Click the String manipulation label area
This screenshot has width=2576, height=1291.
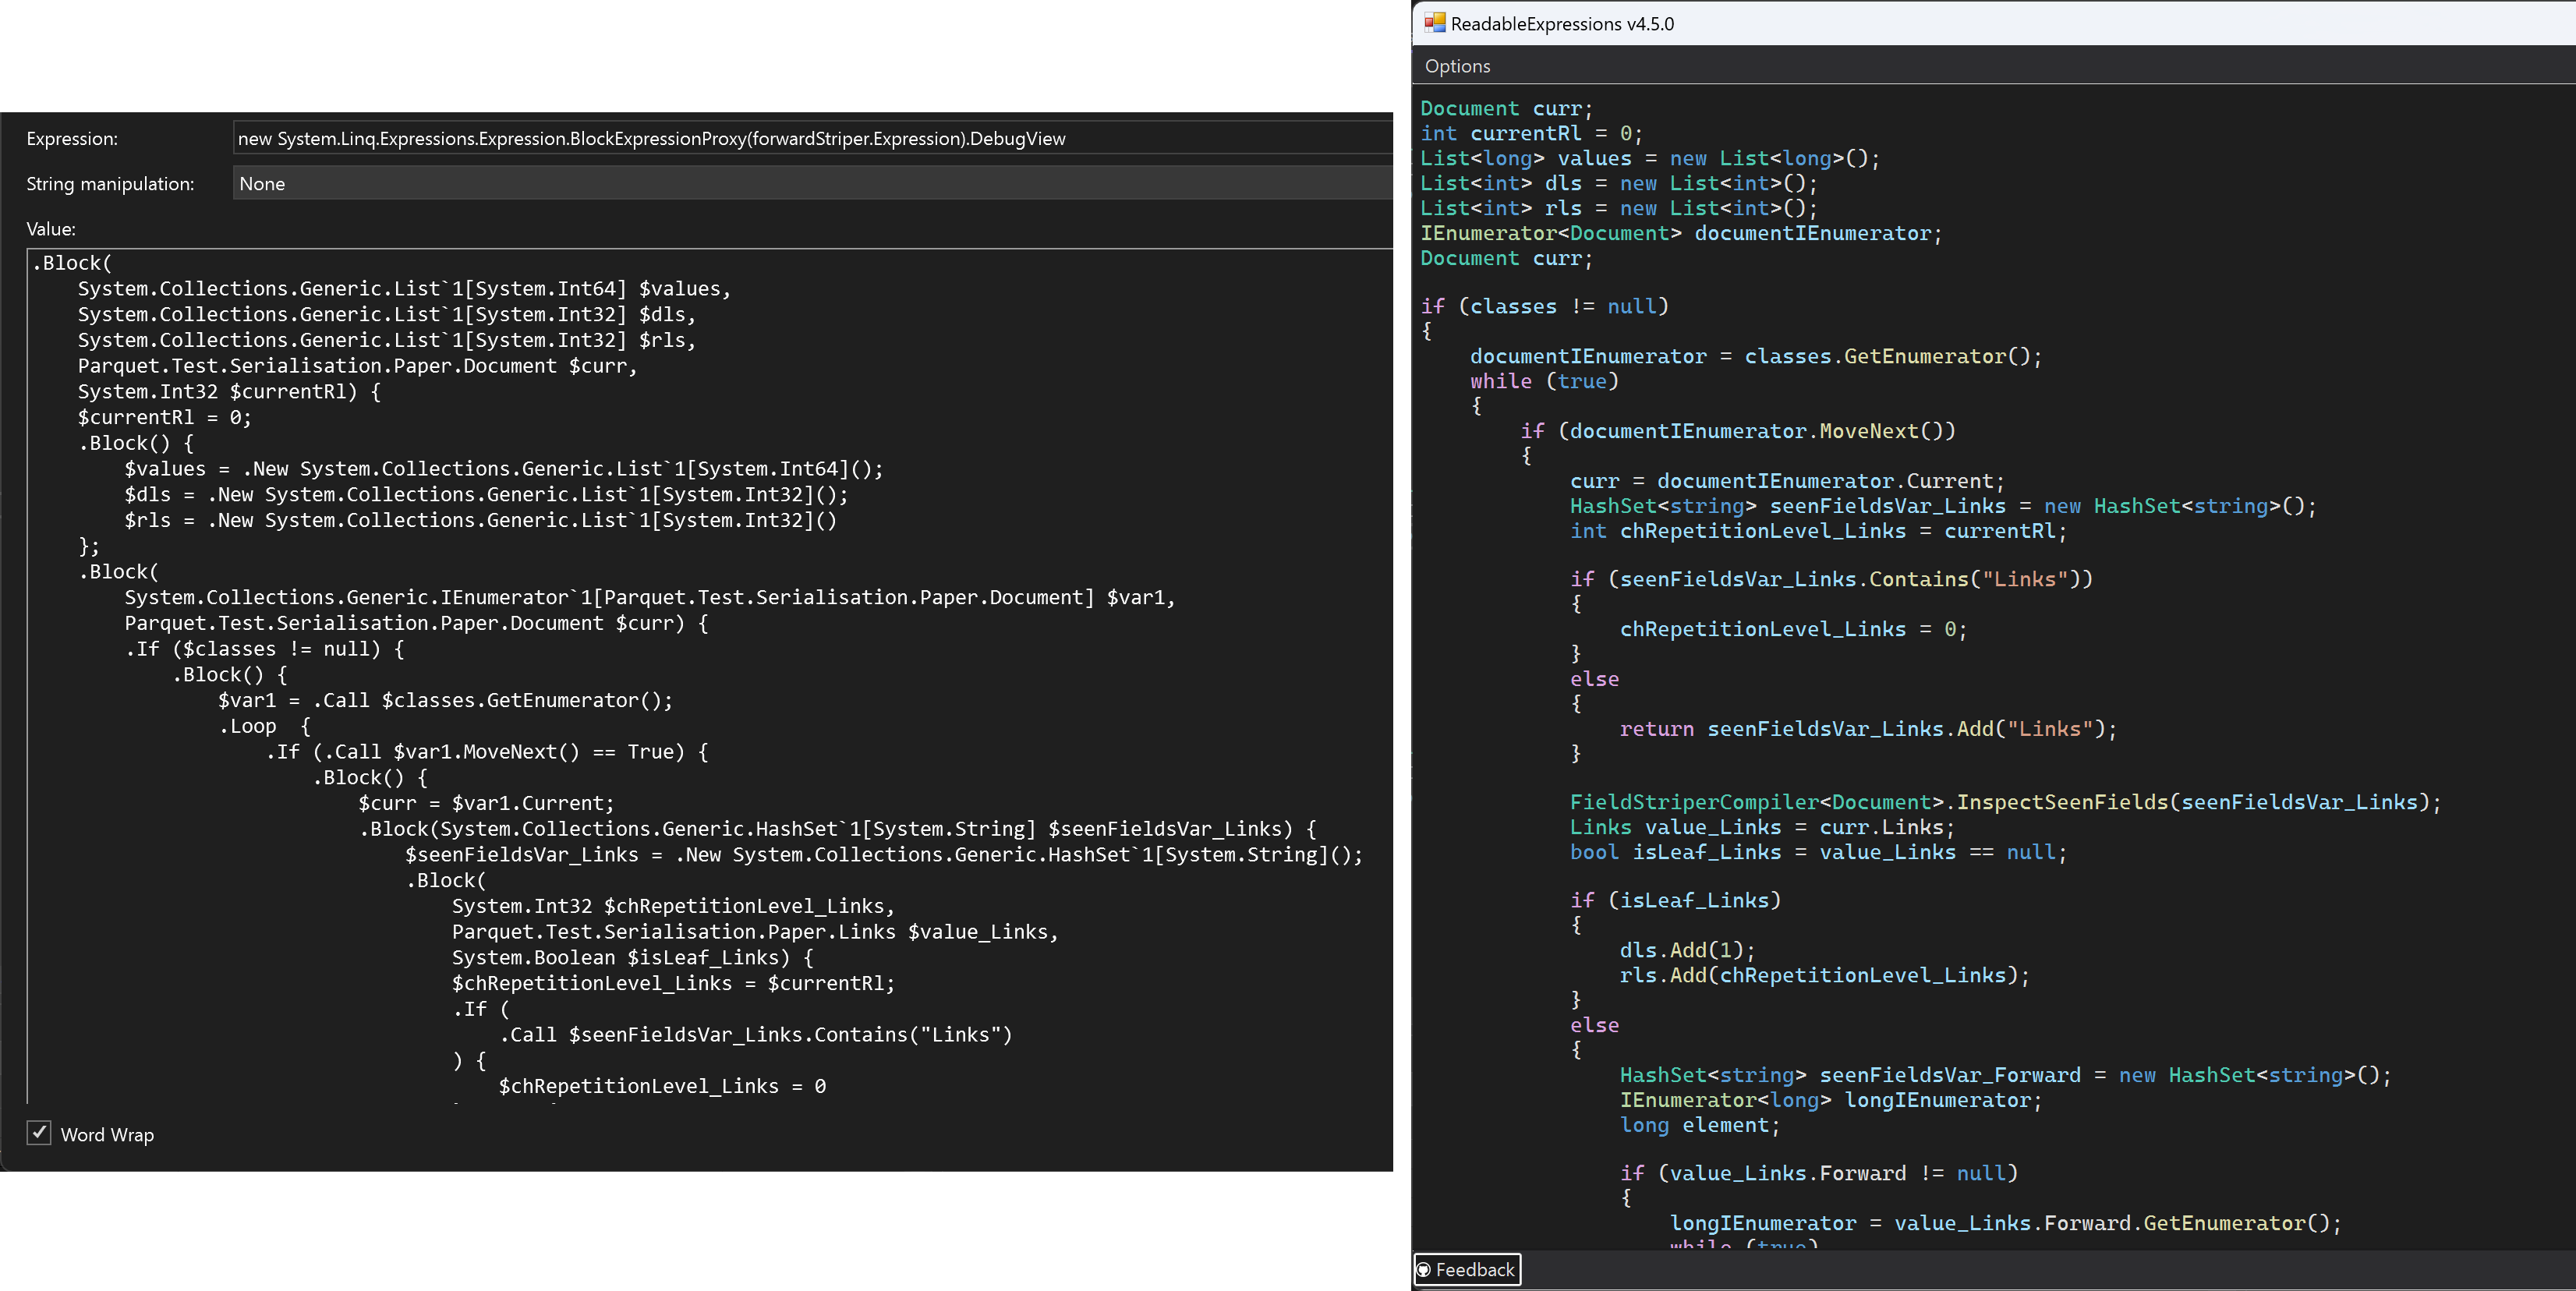(108, 182)
